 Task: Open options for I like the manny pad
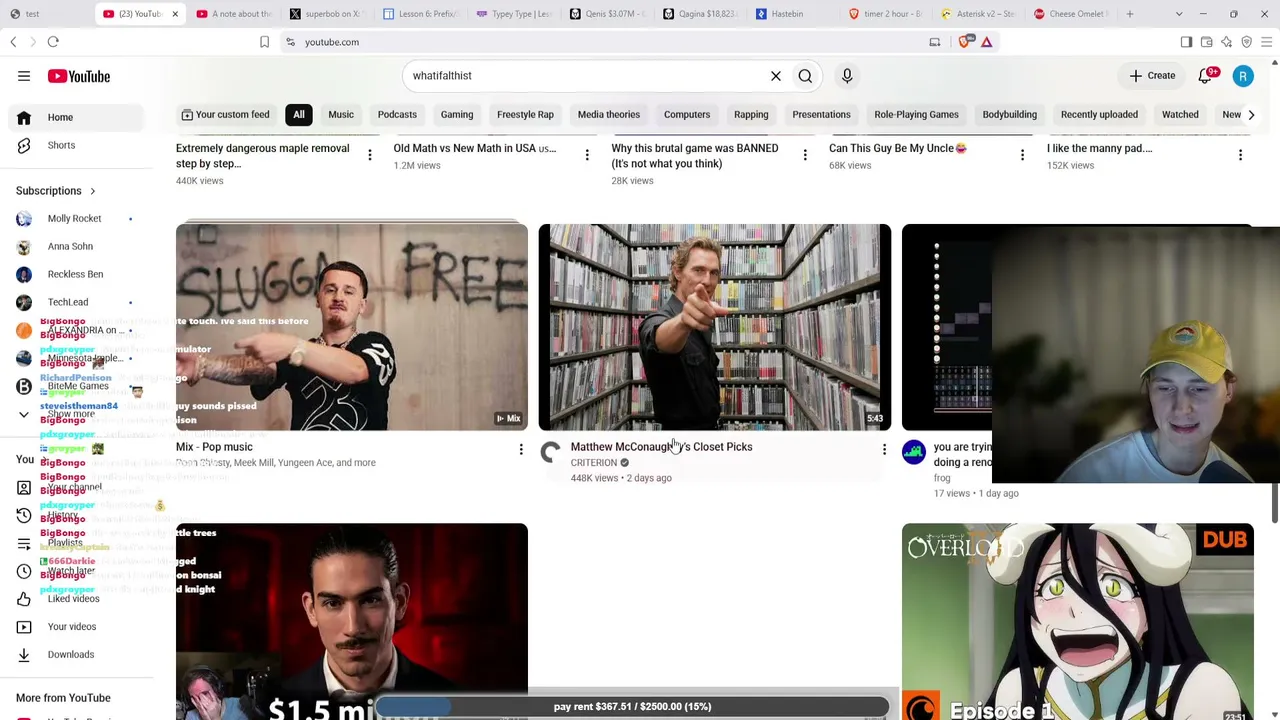point(1240,155)
